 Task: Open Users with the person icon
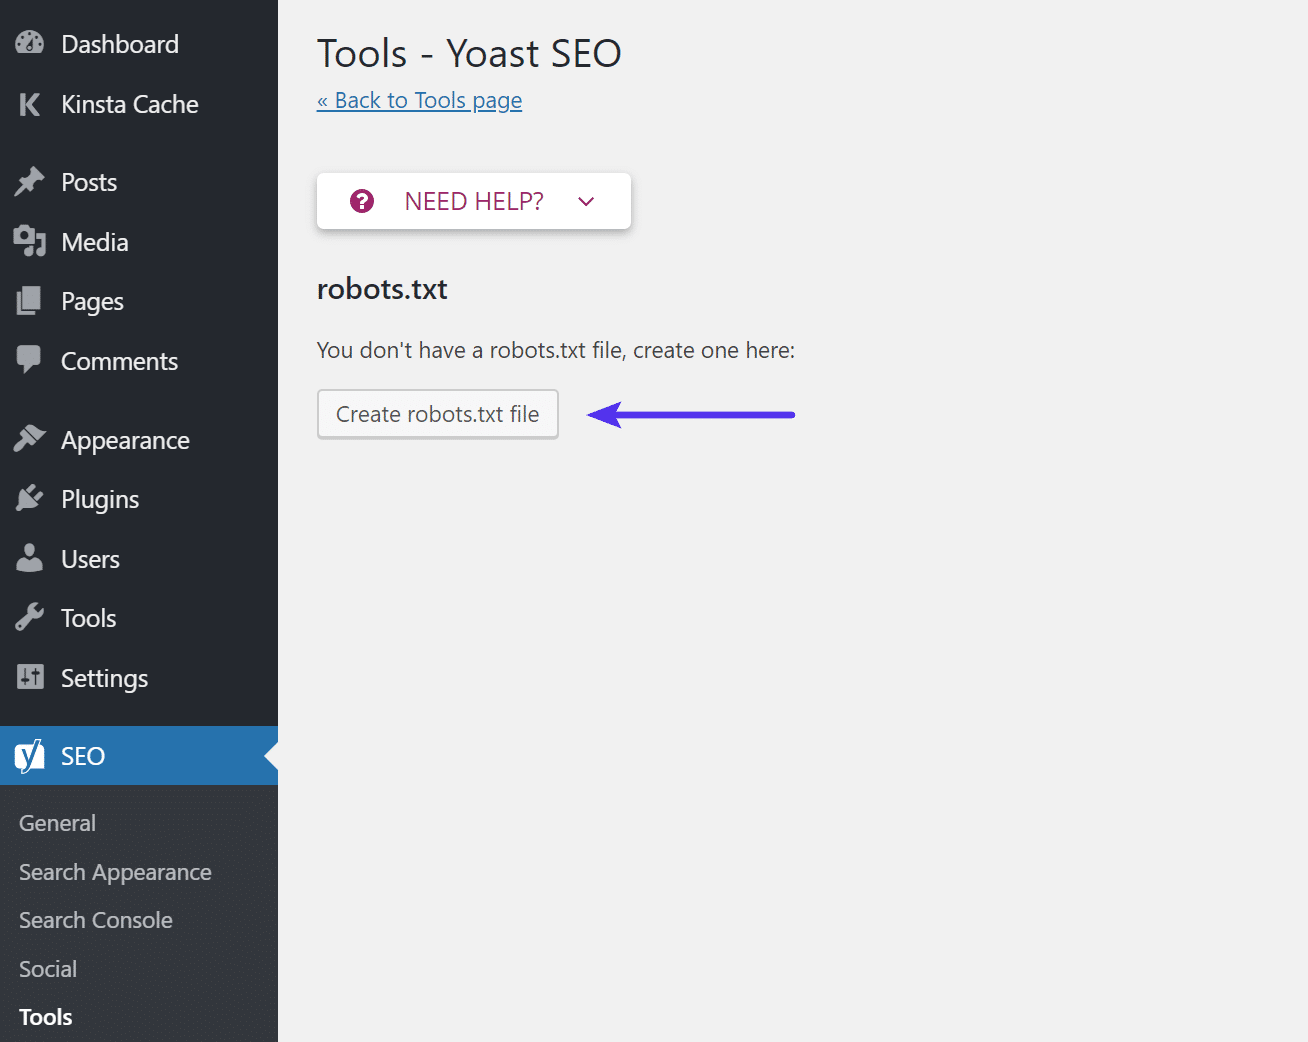click(x=29, y=558)
